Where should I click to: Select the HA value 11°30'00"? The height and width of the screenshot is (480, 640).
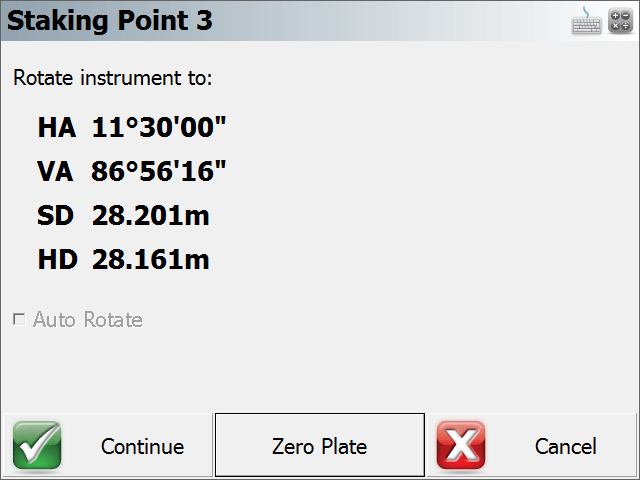(159, 127)
